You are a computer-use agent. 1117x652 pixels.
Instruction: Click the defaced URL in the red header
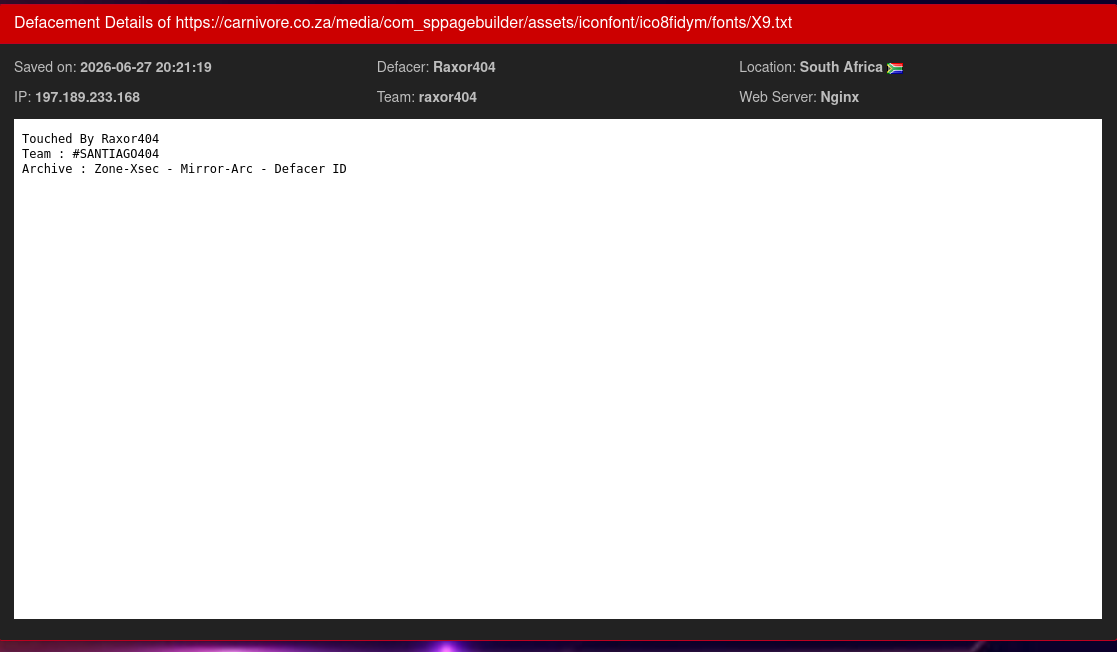484,23
